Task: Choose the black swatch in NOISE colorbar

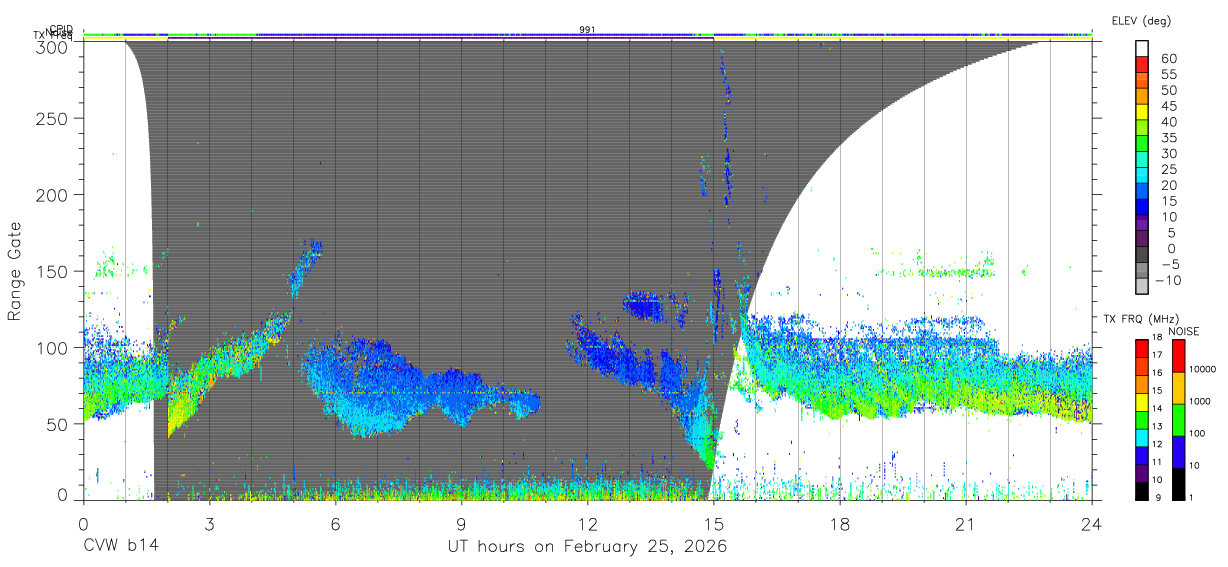Action: tap(1178, 484)
